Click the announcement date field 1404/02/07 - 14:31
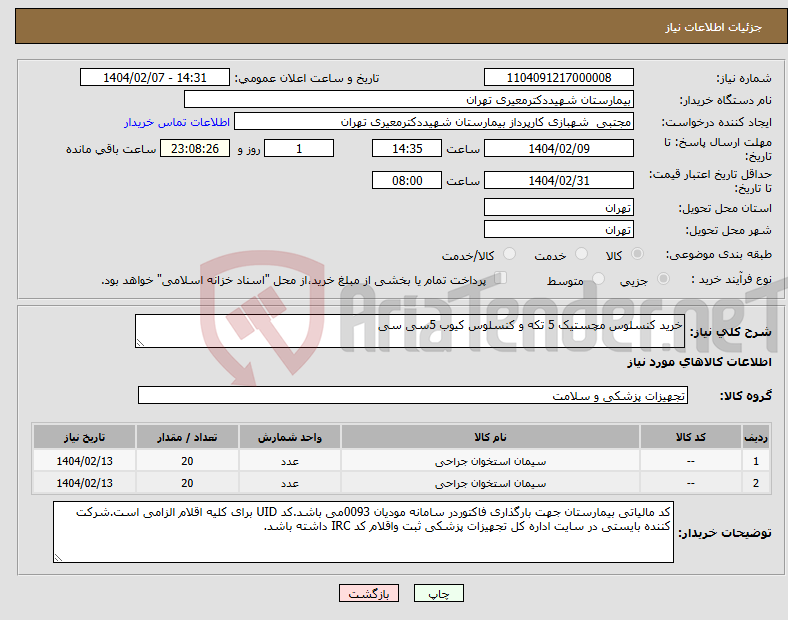The image size is (788, 620). point(155,78)
